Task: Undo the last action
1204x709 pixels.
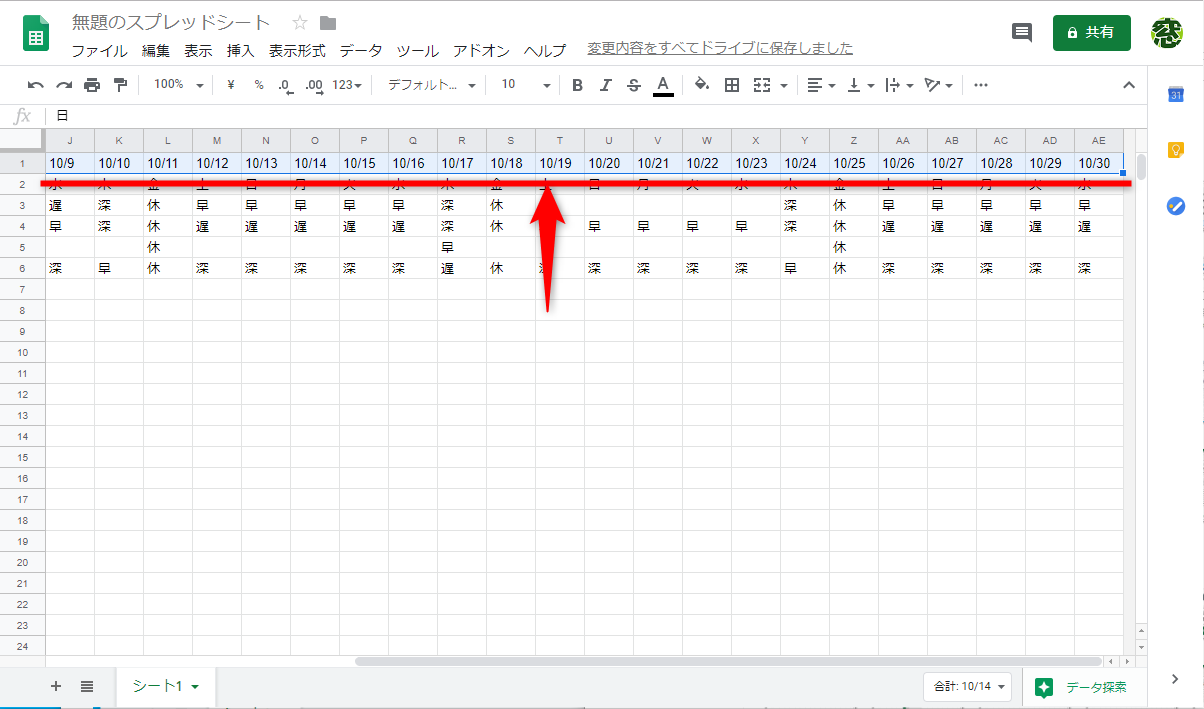Action: click(x=36, y=85)
